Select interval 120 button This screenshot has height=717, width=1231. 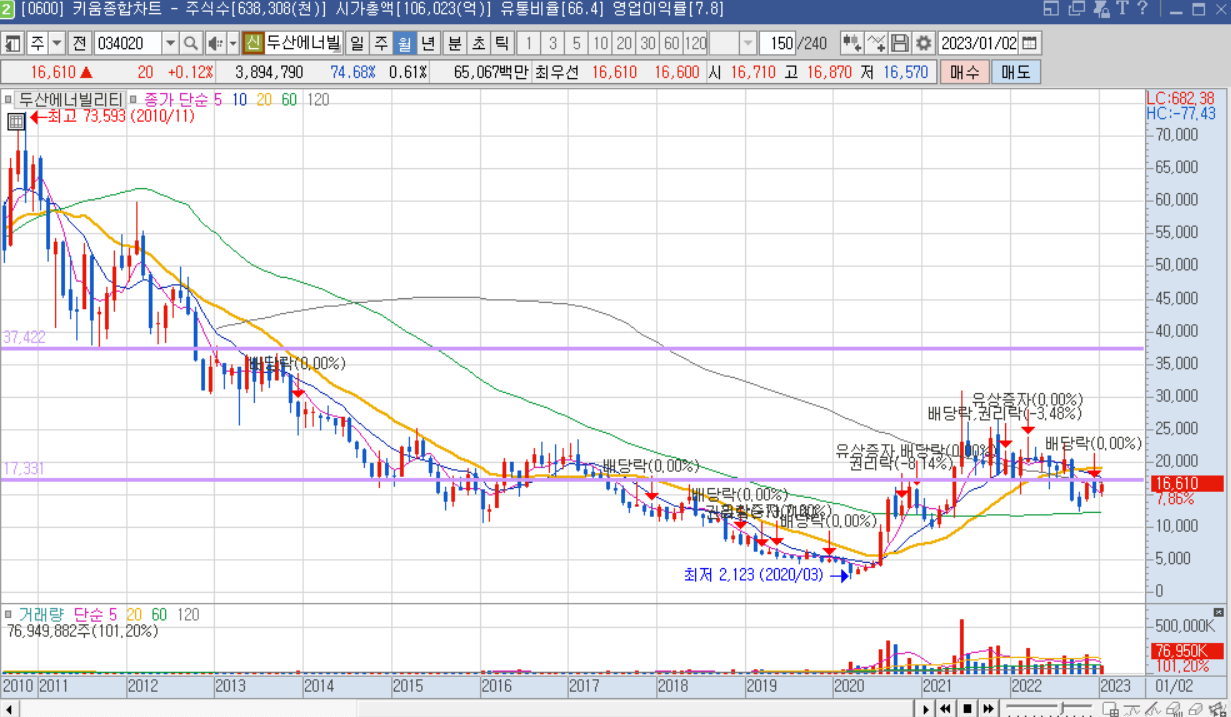coord(695,43)
